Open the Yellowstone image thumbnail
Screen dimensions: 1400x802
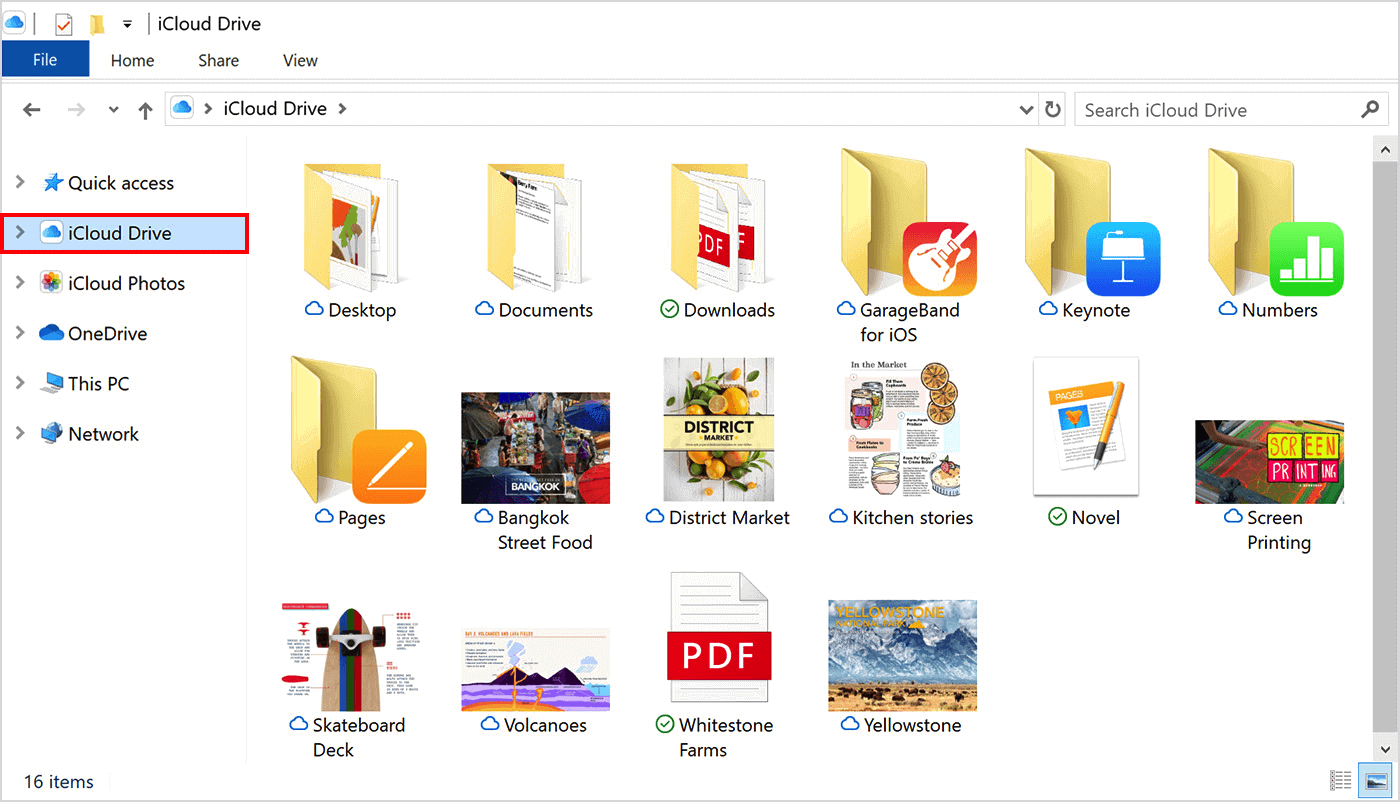pos(902,655)
